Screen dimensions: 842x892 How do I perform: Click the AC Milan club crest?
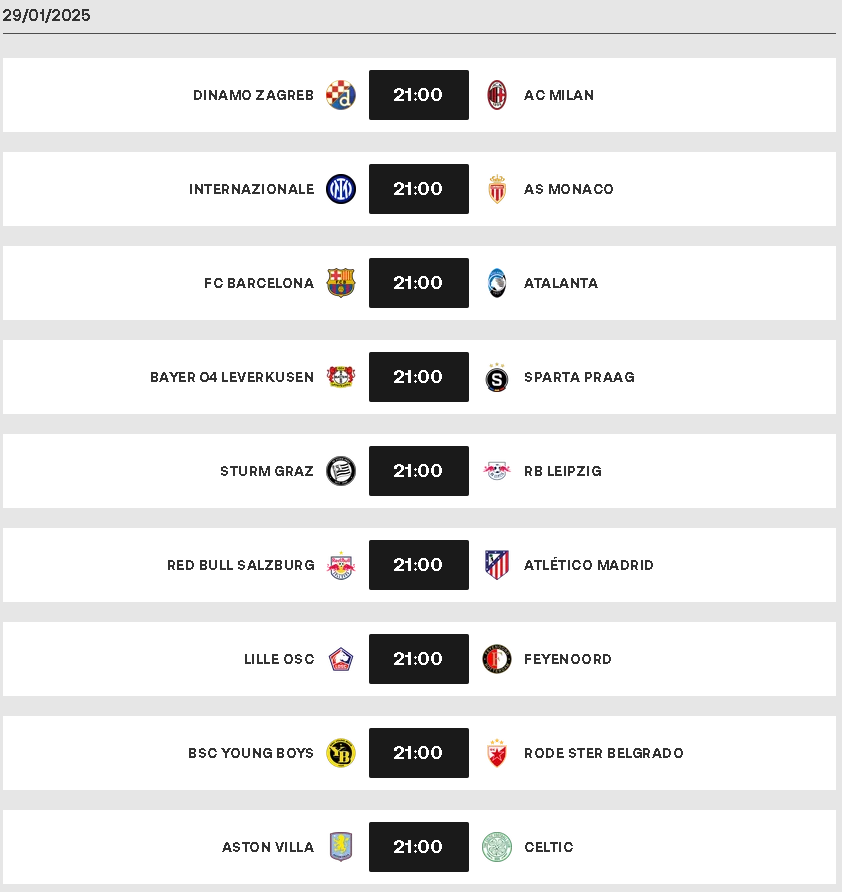pyautogui.click(x=497, y=95)
